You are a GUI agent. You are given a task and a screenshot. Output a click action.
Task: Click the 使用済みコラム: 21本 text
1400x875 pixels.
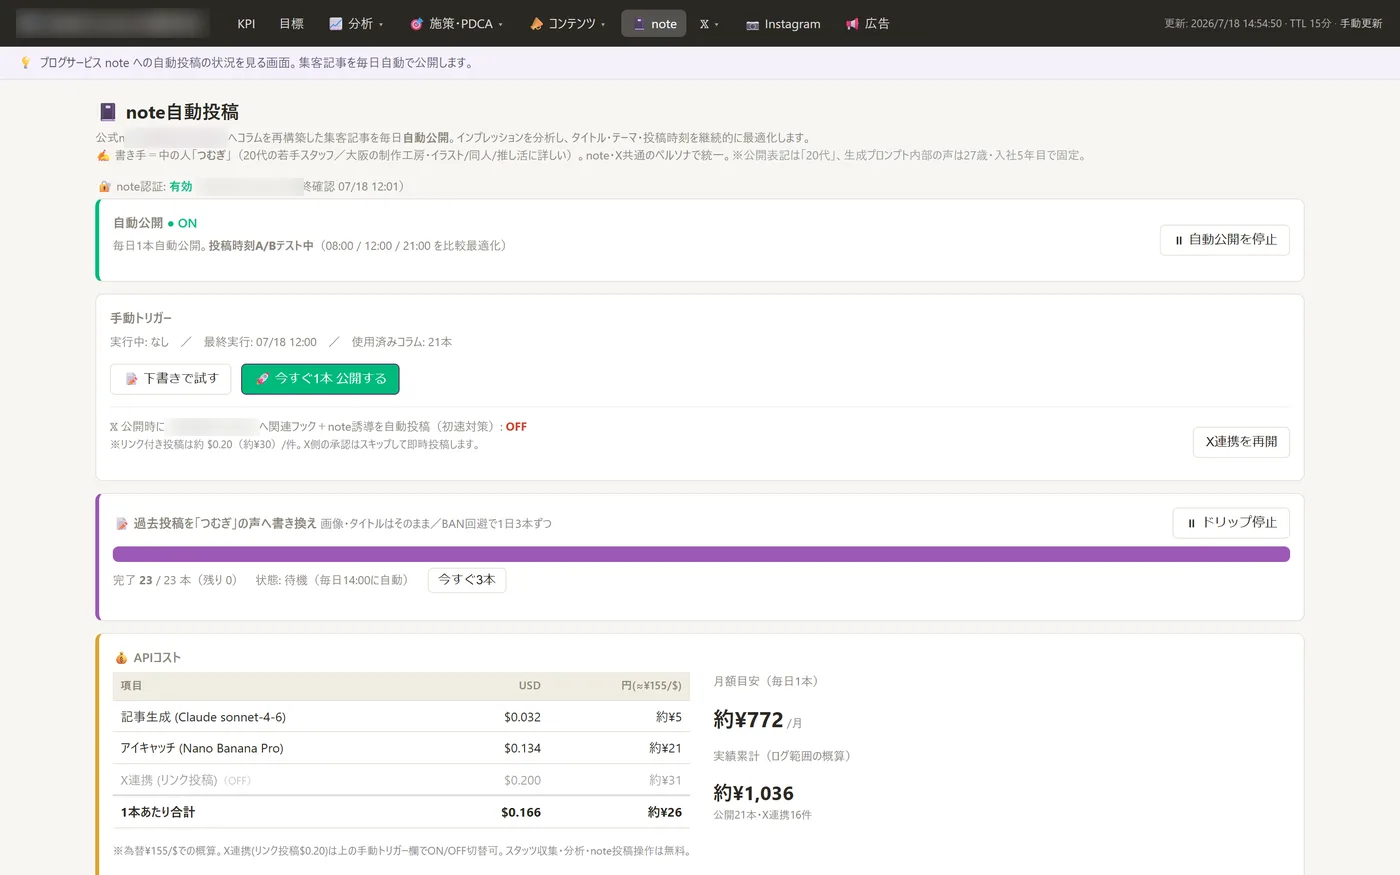pyautogui.click(x=402, y=342)
